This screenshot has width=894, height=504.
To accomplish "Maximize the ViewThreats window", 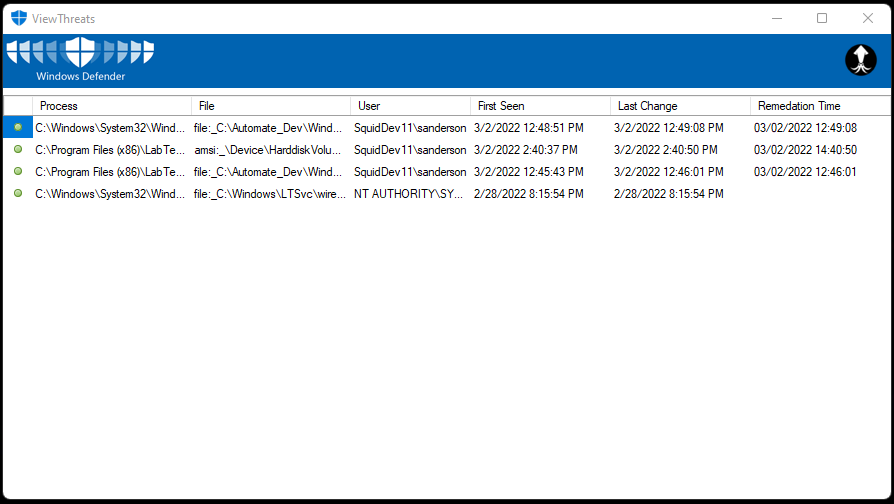I will (822, 18).
